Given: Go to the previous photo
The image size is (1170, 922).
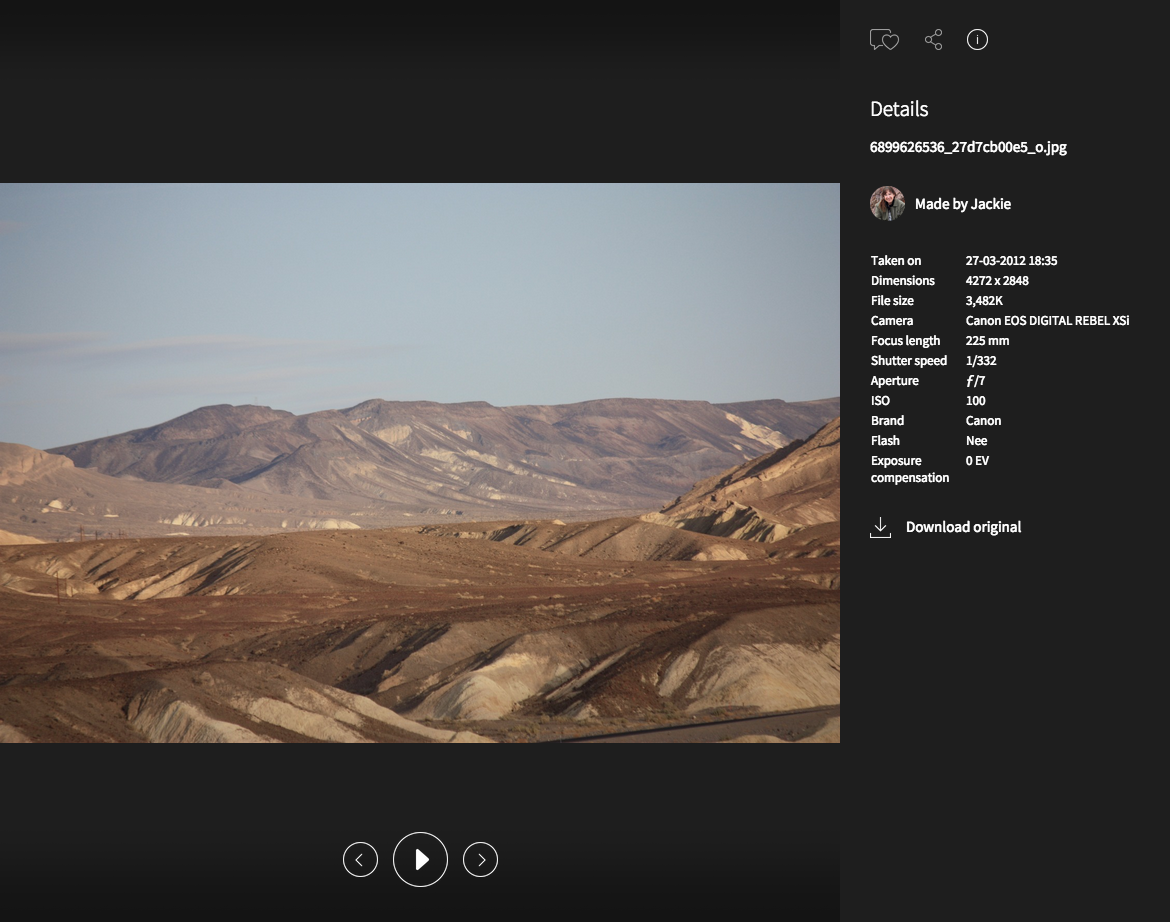Looking at the screenshot, I should [360, 859].
